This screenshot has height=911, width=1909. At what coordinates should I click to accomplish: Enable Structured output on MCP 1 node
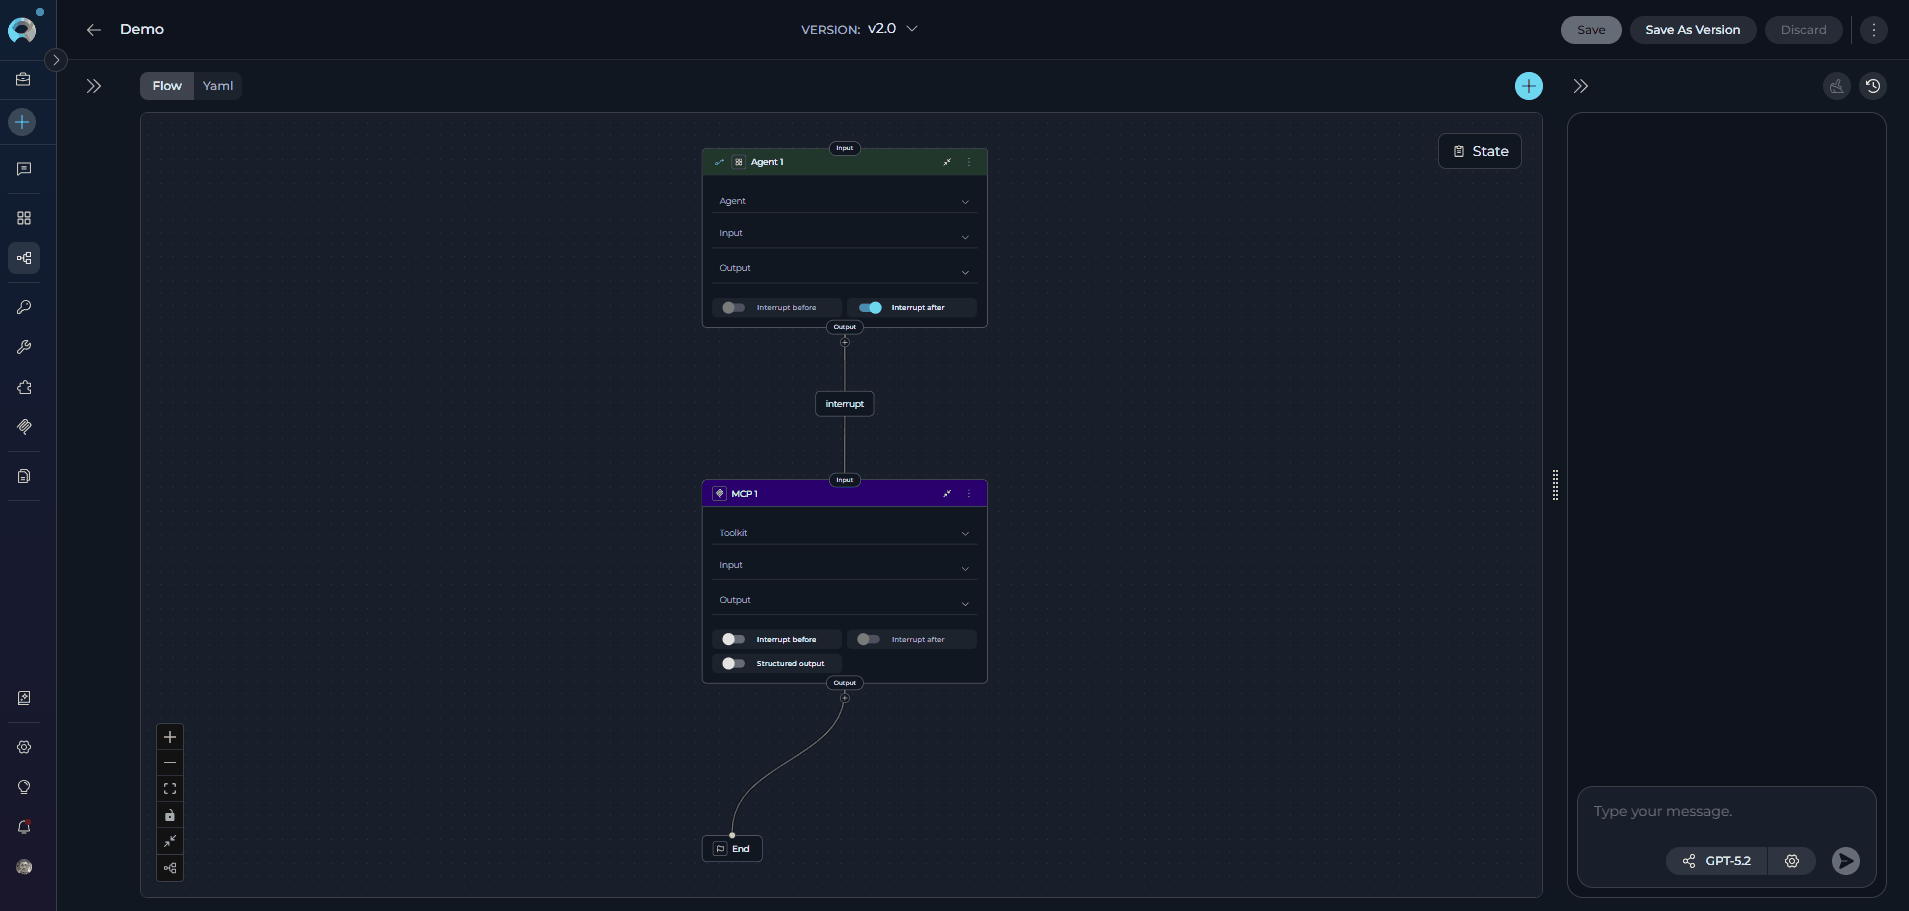tap(733, 663)
